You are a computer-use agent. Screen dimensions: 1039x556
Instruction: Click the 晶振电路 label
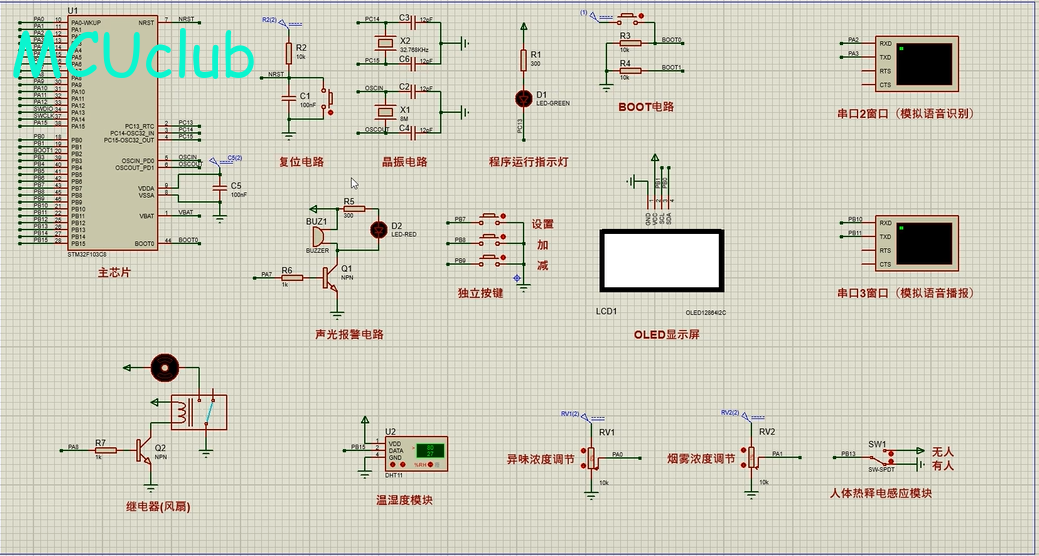coord(404,162)
